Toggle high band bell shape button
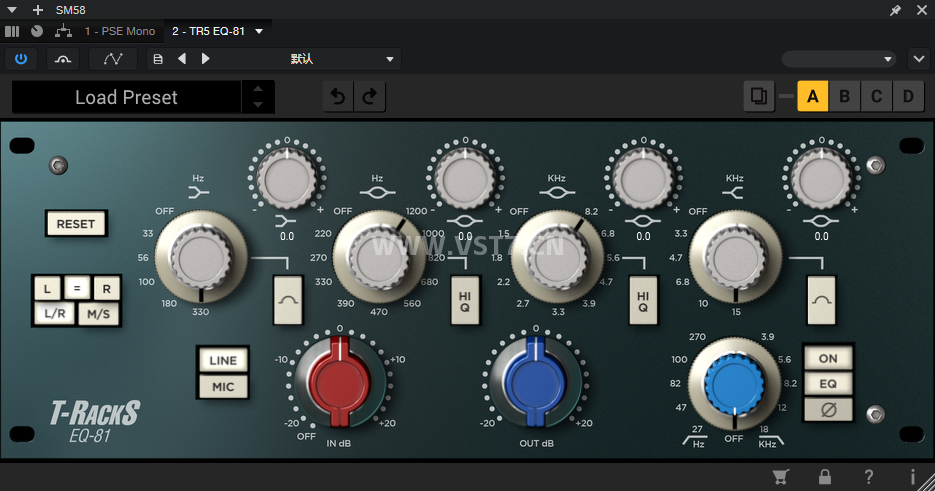935x491 pixels. click(x=821, y=300)
